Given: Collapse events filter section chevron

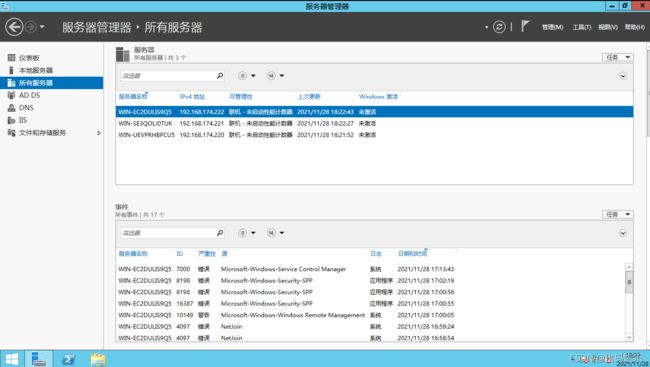Looking at the screenshot, I should coord(623,233).
